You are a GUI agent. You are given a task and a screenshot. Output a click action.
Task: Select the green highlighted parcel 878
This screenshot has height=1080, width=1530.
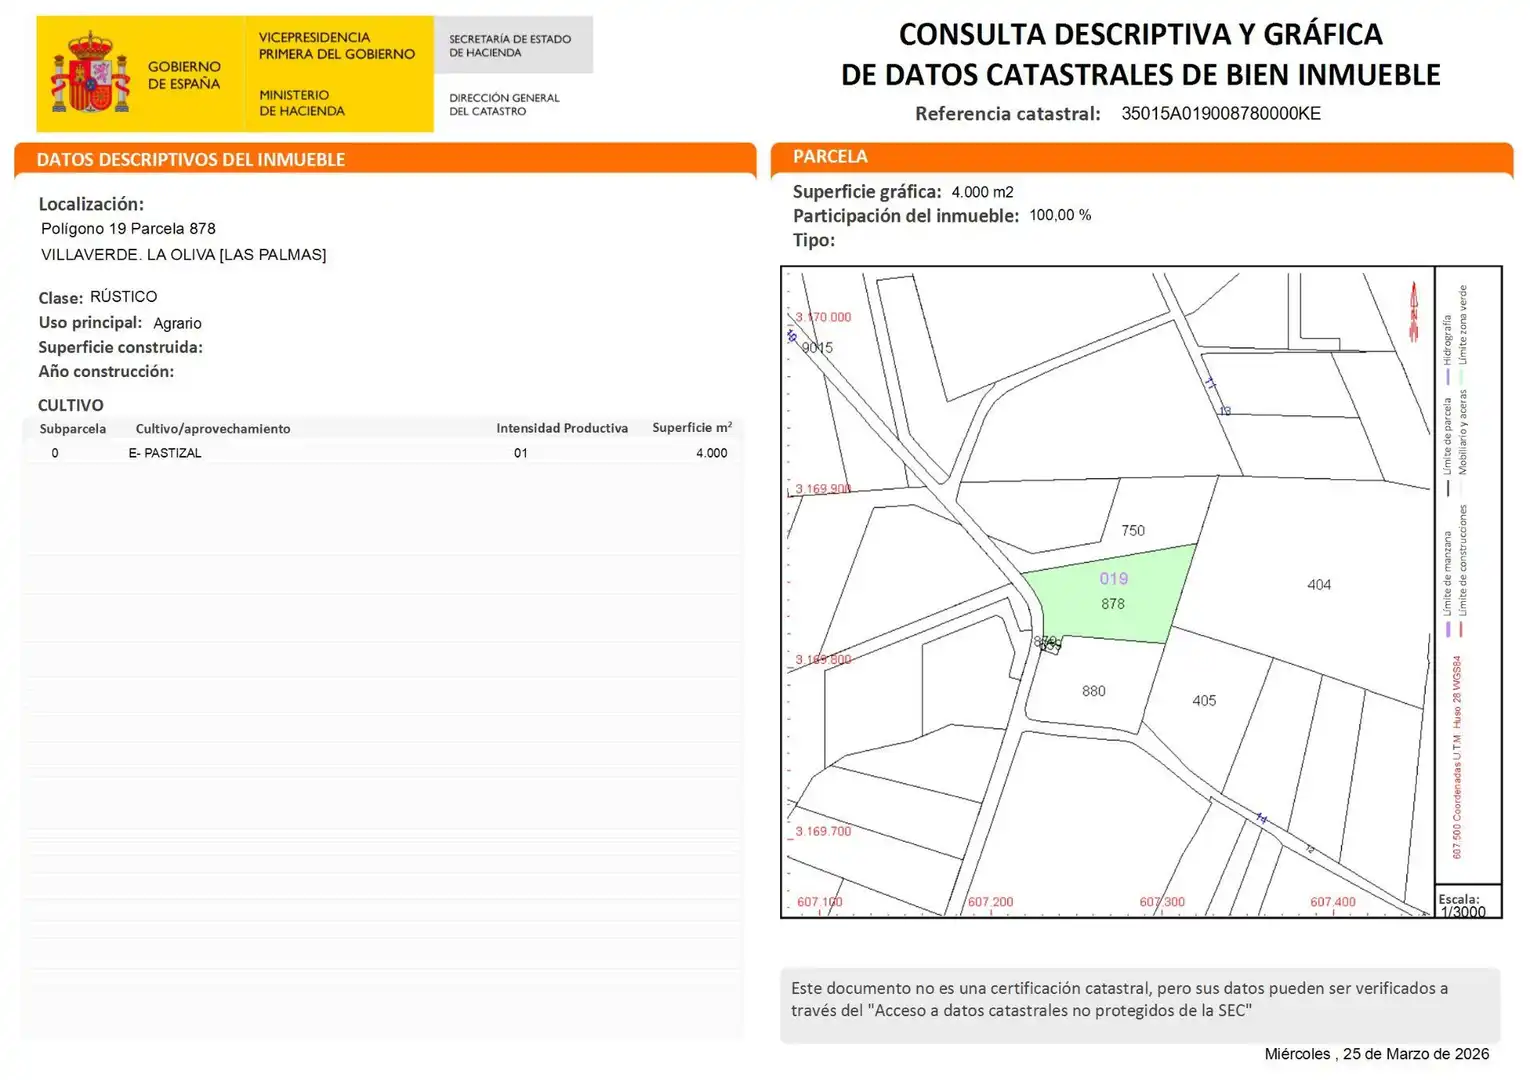pyautogui.click(x=1110, y=594)
